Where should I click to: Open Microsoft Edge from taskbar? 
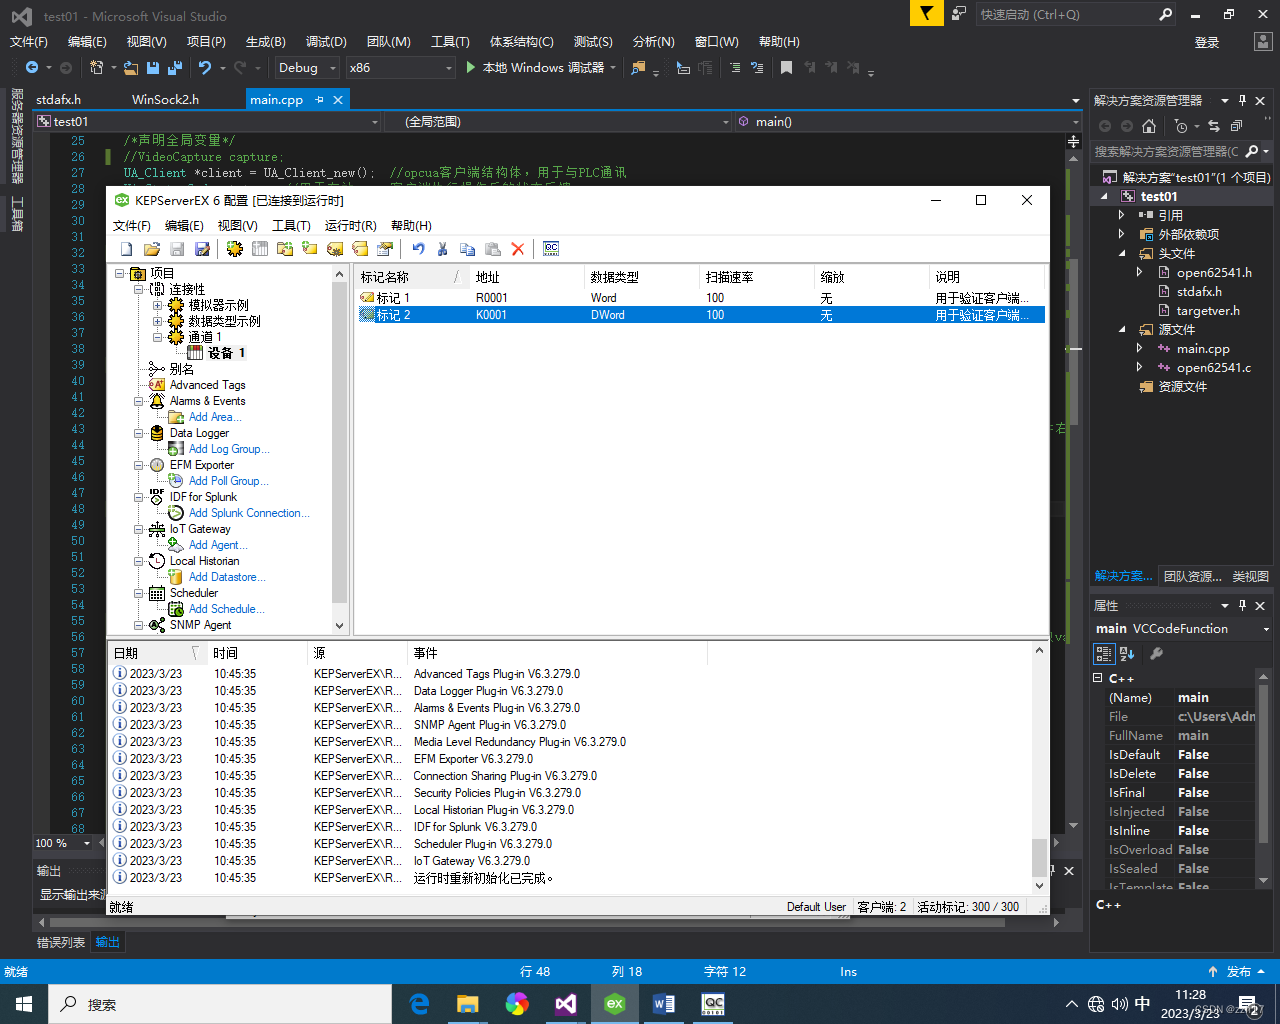click(419, 1004)
